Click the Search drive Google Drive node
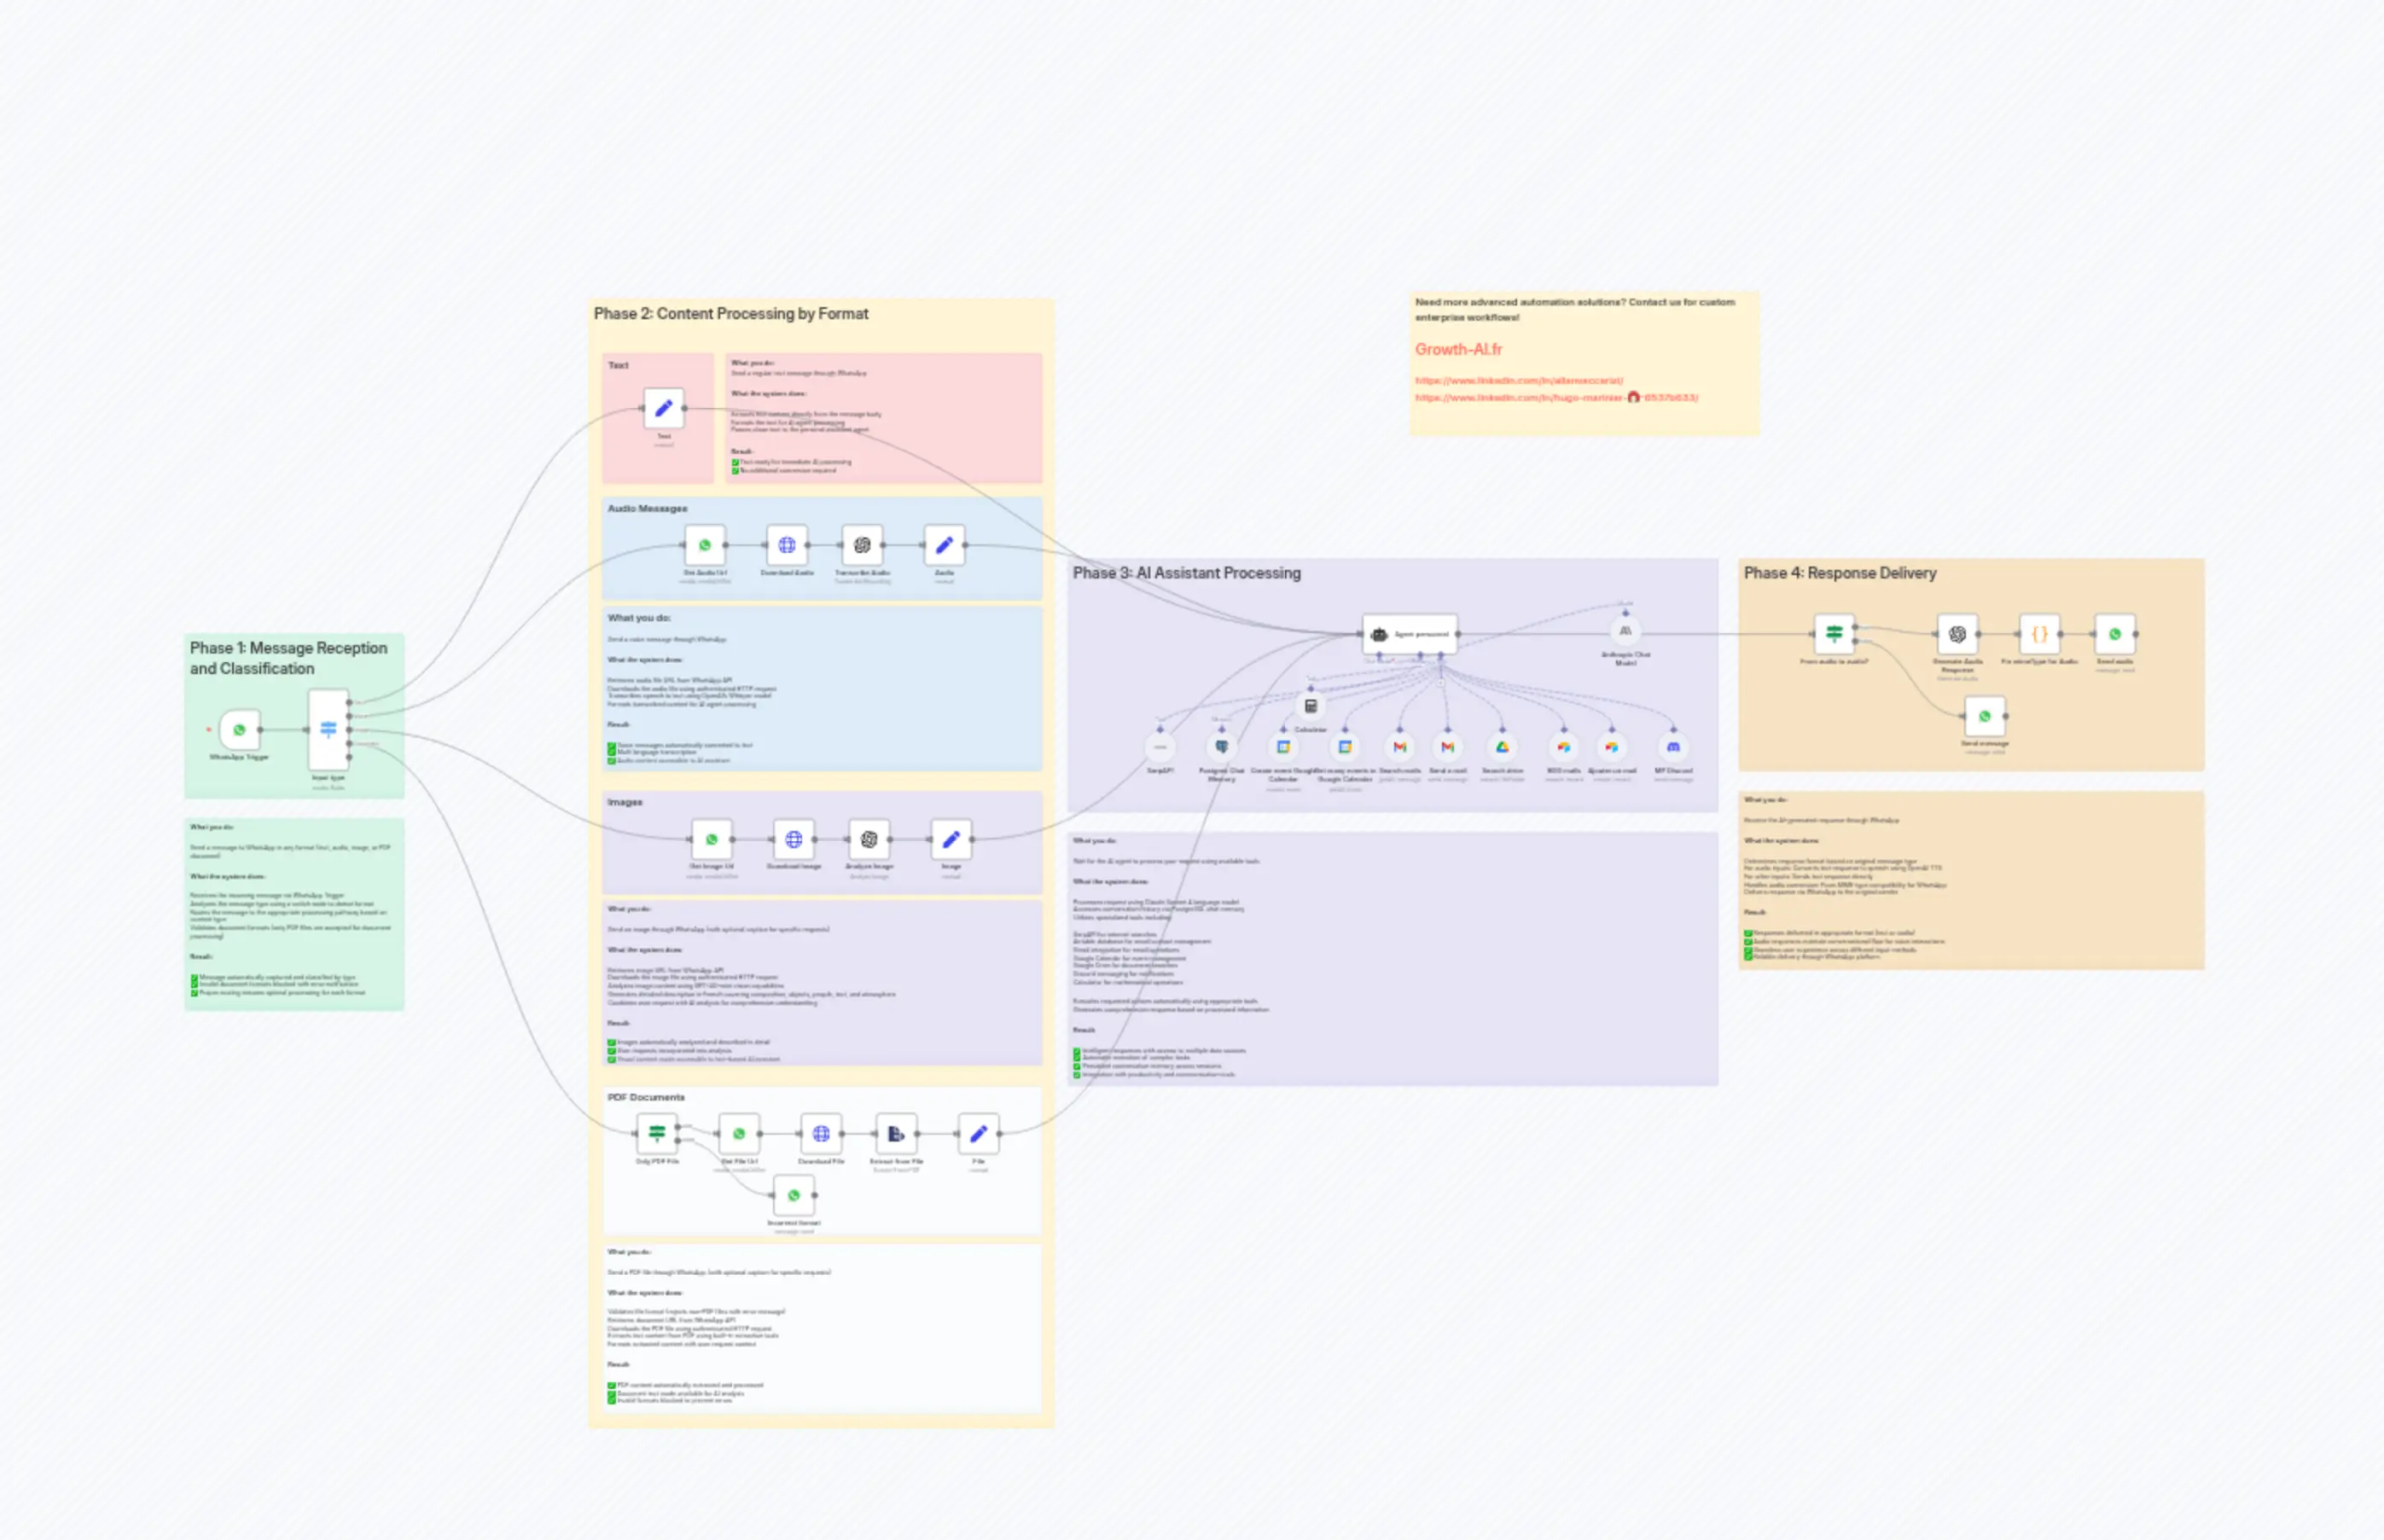This screenshot has width=2384, height=1540. point(1503,747)
